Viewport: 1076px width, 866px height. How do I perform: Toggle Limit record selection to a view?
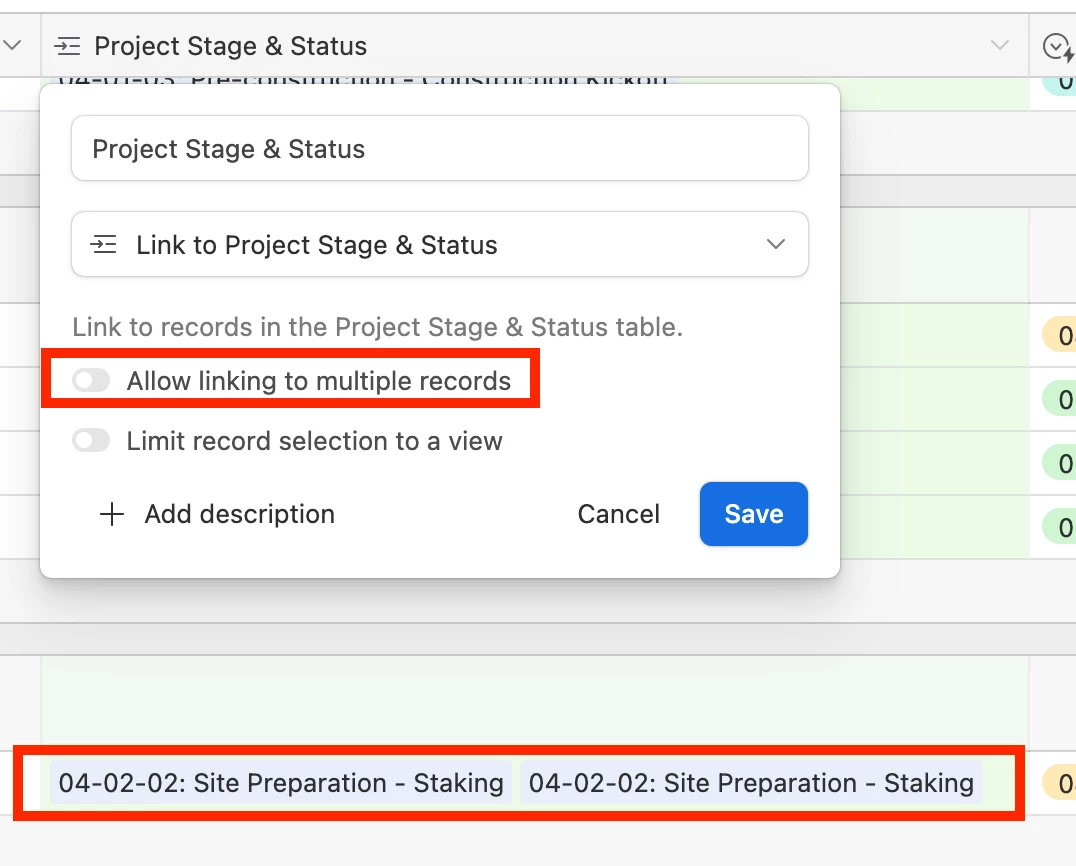[91, 441]
